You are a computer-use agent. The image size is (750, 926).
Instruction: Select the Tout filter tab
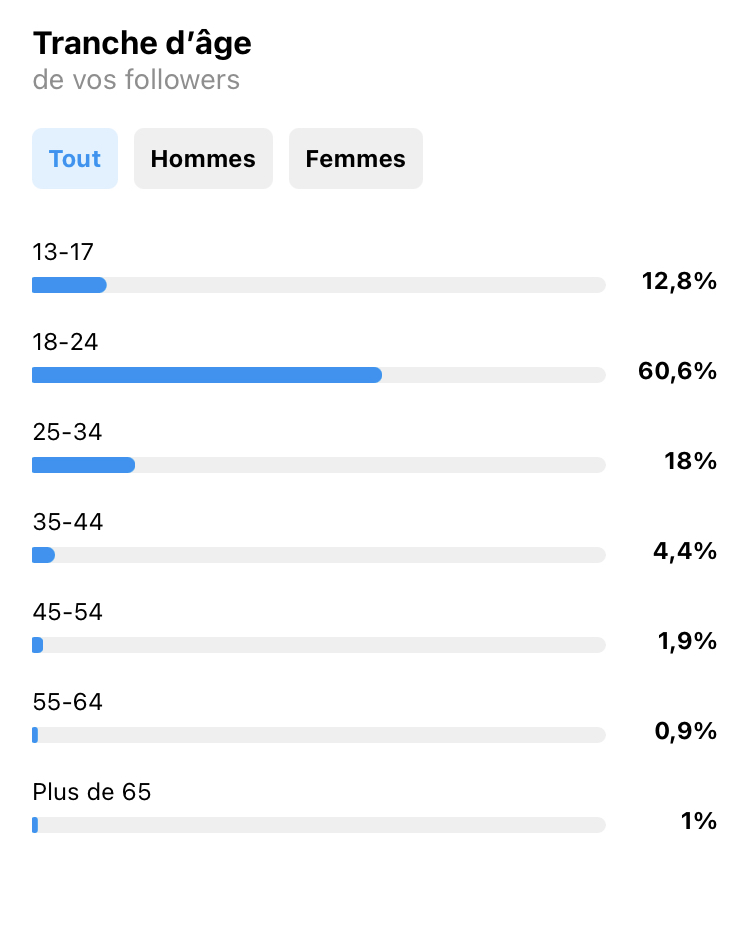pyautogui.click(x=75, y=159)
